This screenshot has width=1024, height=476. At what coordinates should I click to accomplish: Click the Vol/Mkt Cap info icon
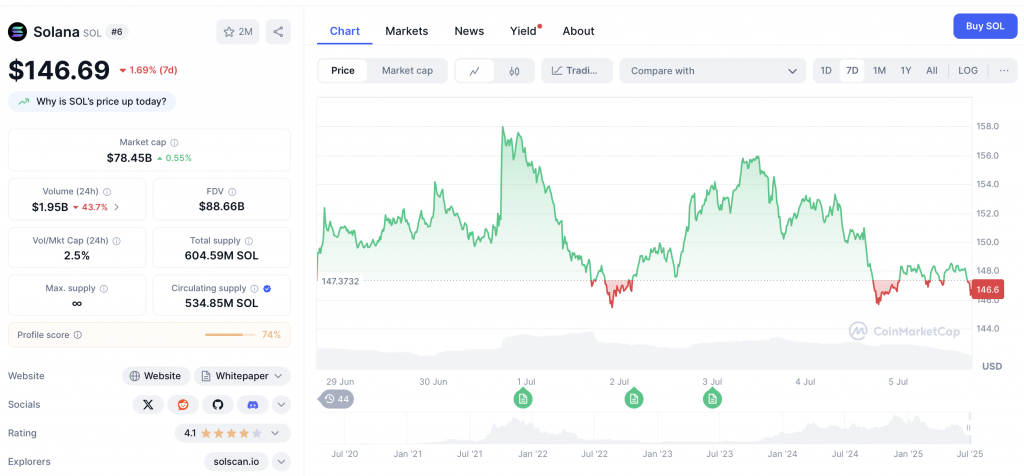point(117,241)
